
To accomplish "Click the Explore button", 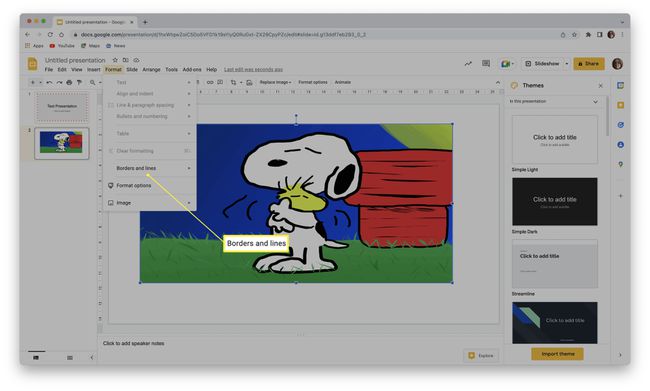I will tap(481, 355).
